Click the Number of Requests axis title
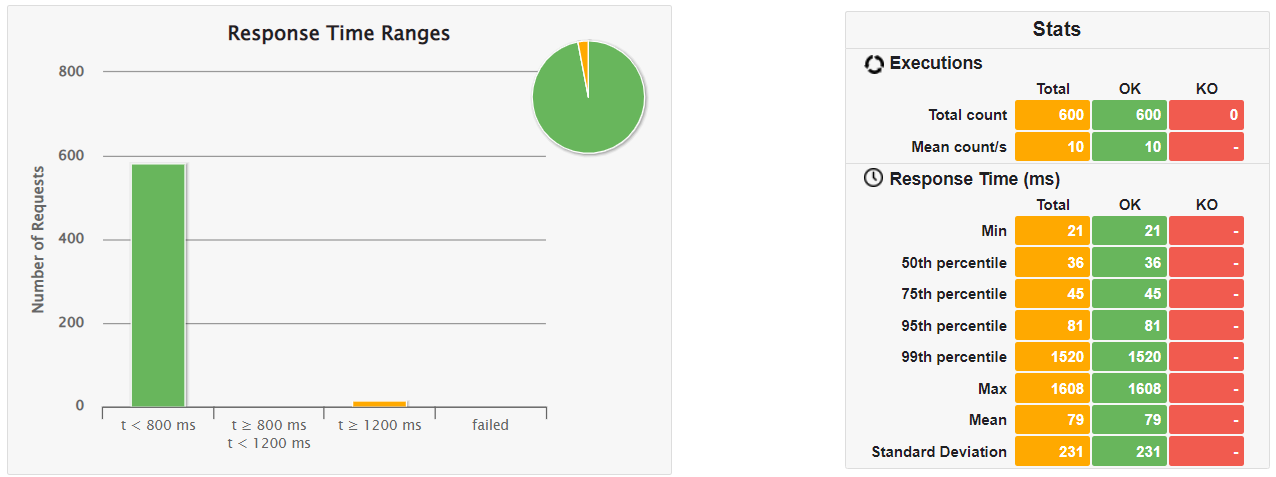The width and height of the screenshot is (1276, 477). click(x=39, y=241)
